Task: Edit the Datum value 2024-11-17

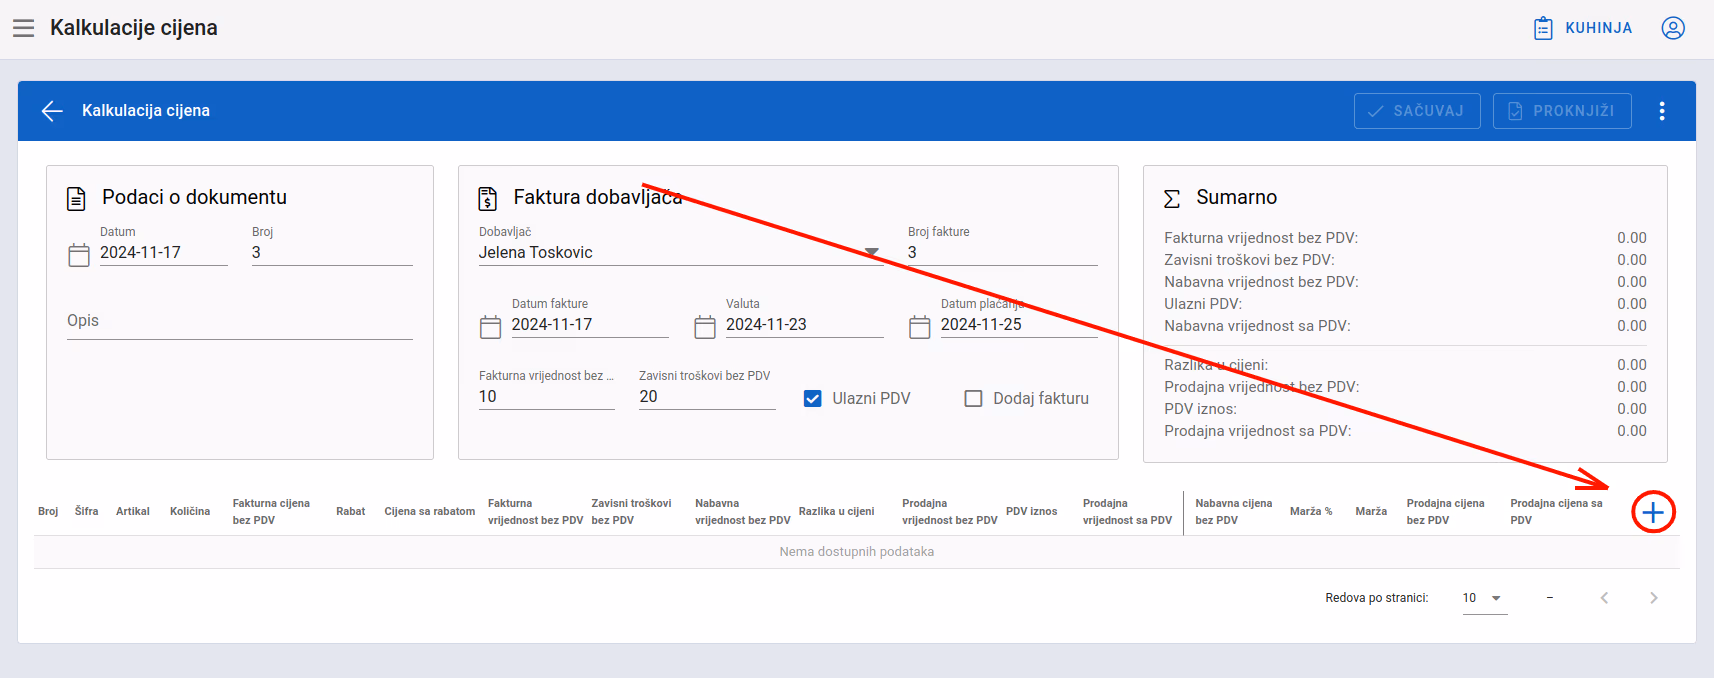Action: tap(164, 253)
